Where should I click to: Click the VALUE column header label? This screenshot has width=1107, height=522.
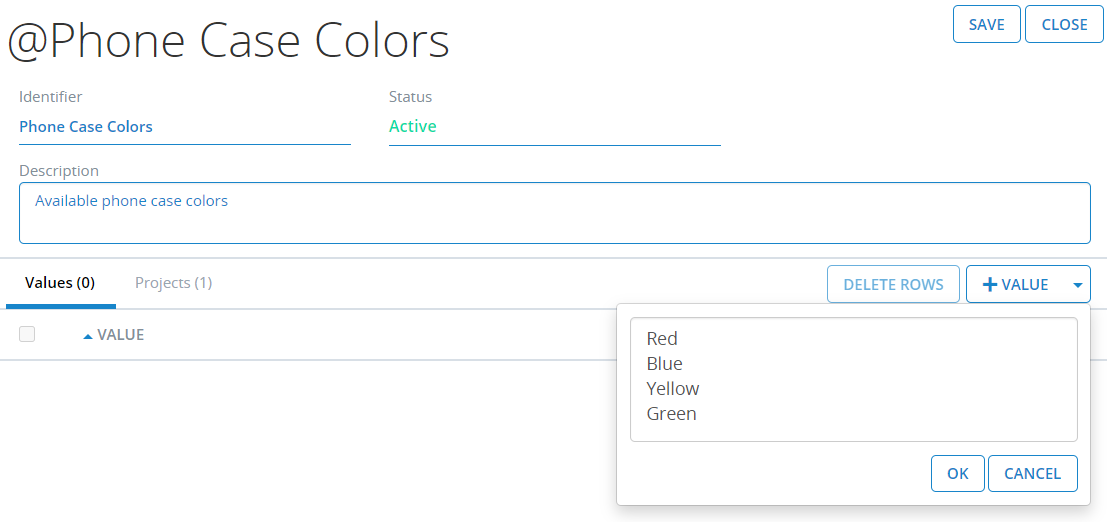[x=121, y=335]
